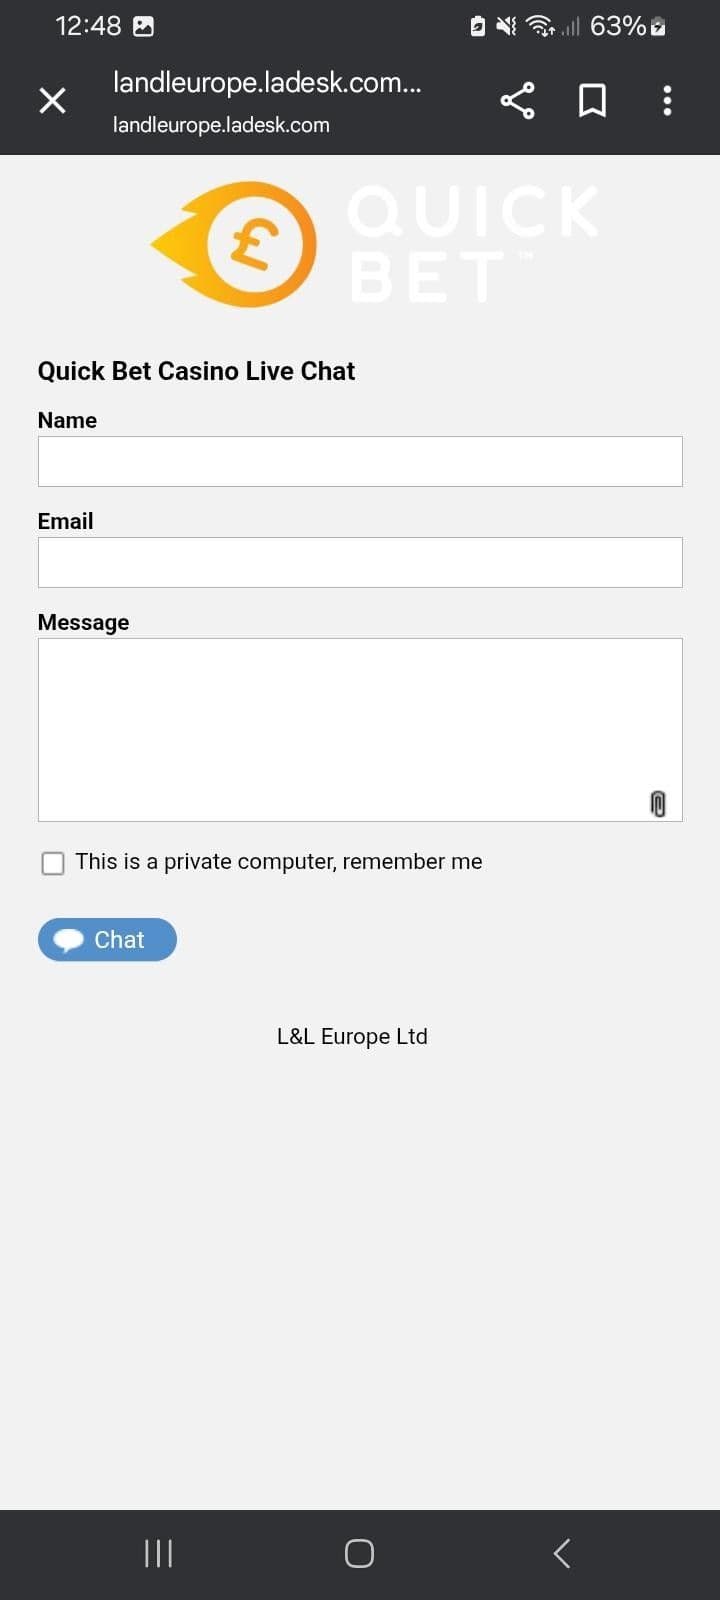Viewport: 720px width, 1600px height.
Task: Focus the Email input field
Action: pyautogui.click(x=360, y=562)
